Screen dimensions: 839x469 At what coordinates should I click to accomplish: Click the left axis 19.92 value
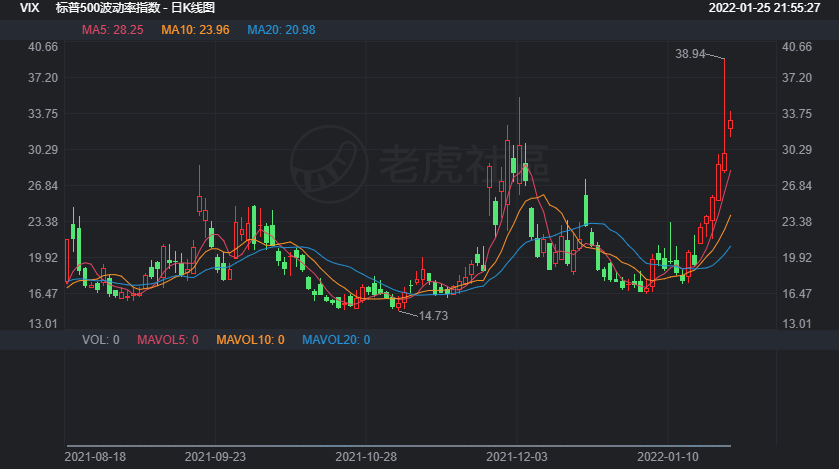tap(43, 258)
